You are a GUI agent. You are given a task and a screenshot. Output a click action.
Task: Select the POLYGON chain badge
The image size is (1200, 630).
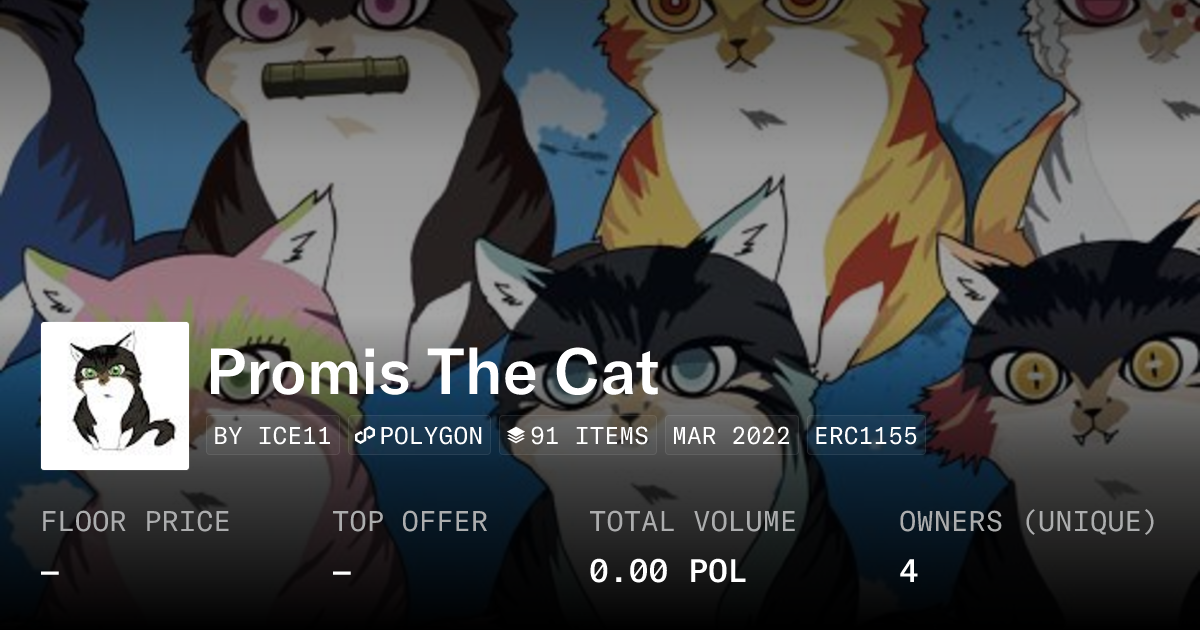419,436
